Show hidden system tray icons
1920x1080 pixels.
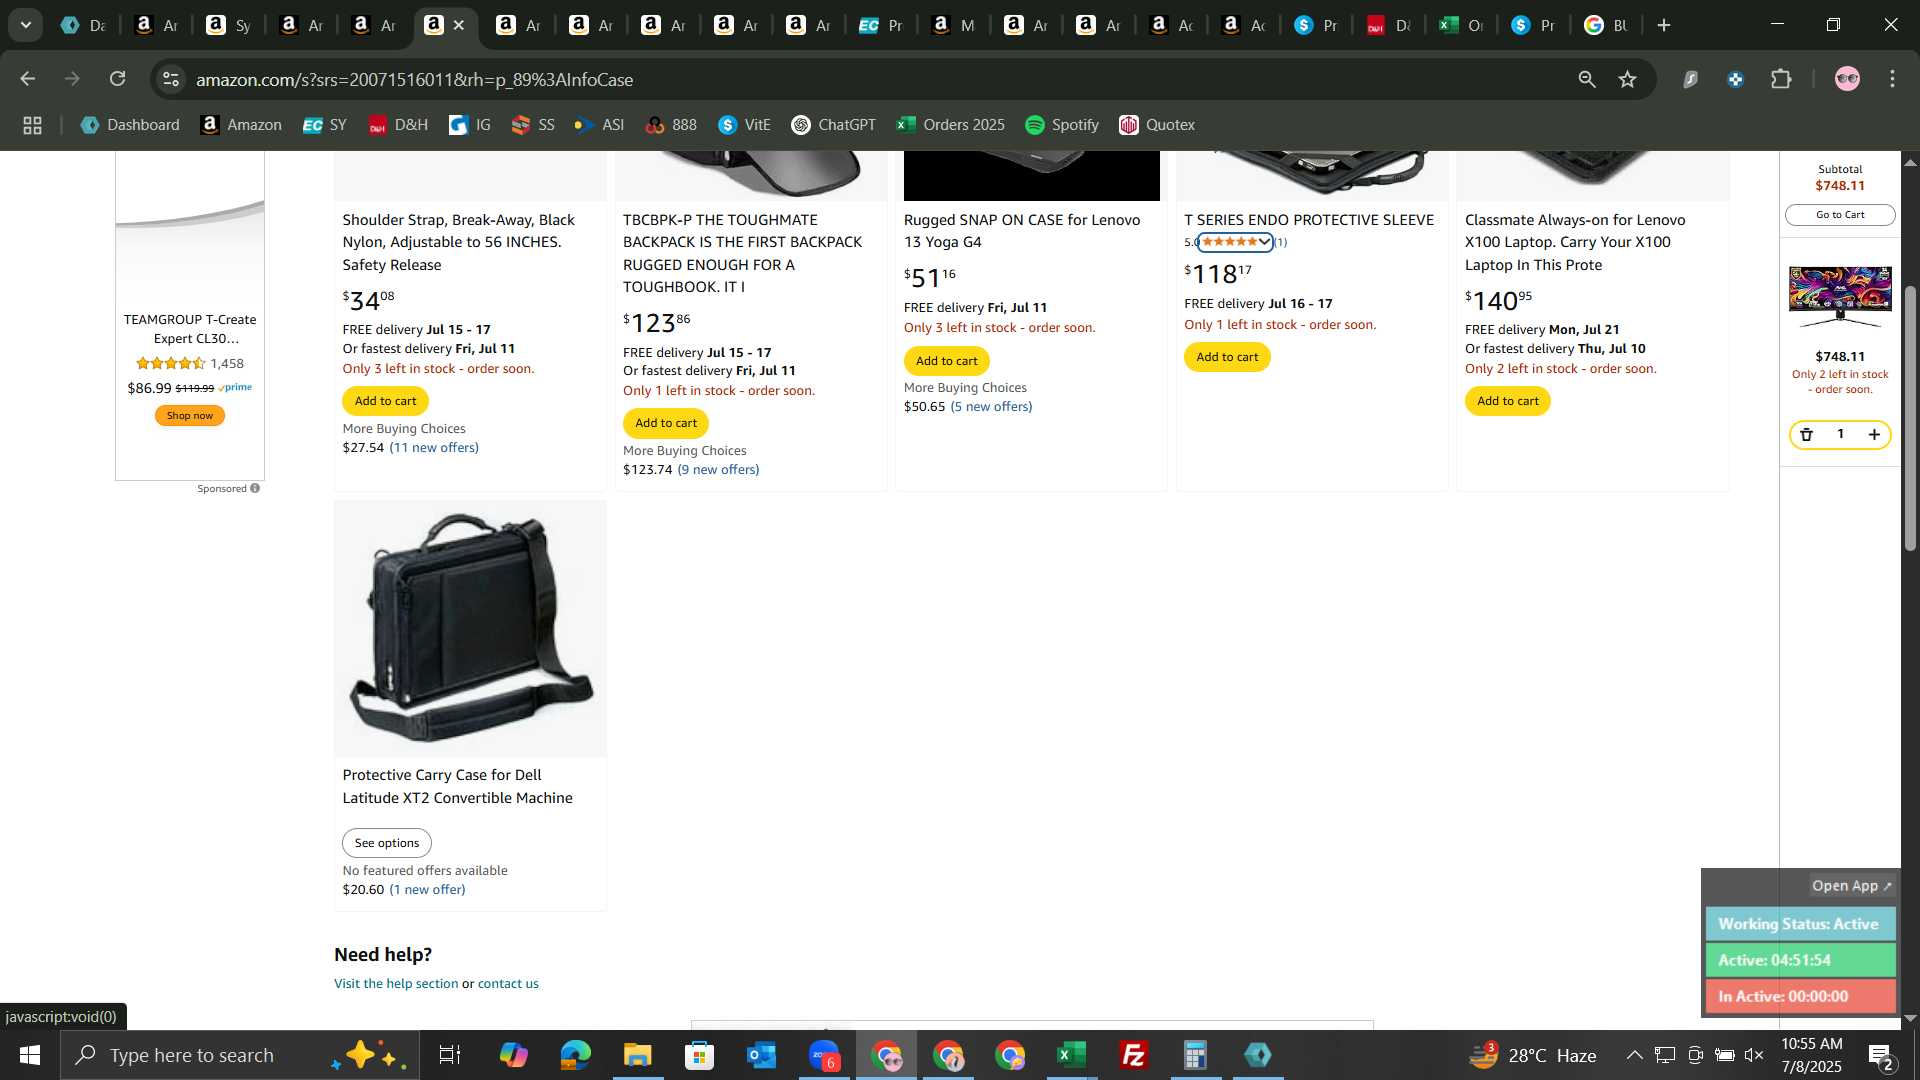pos(1634,1055)
